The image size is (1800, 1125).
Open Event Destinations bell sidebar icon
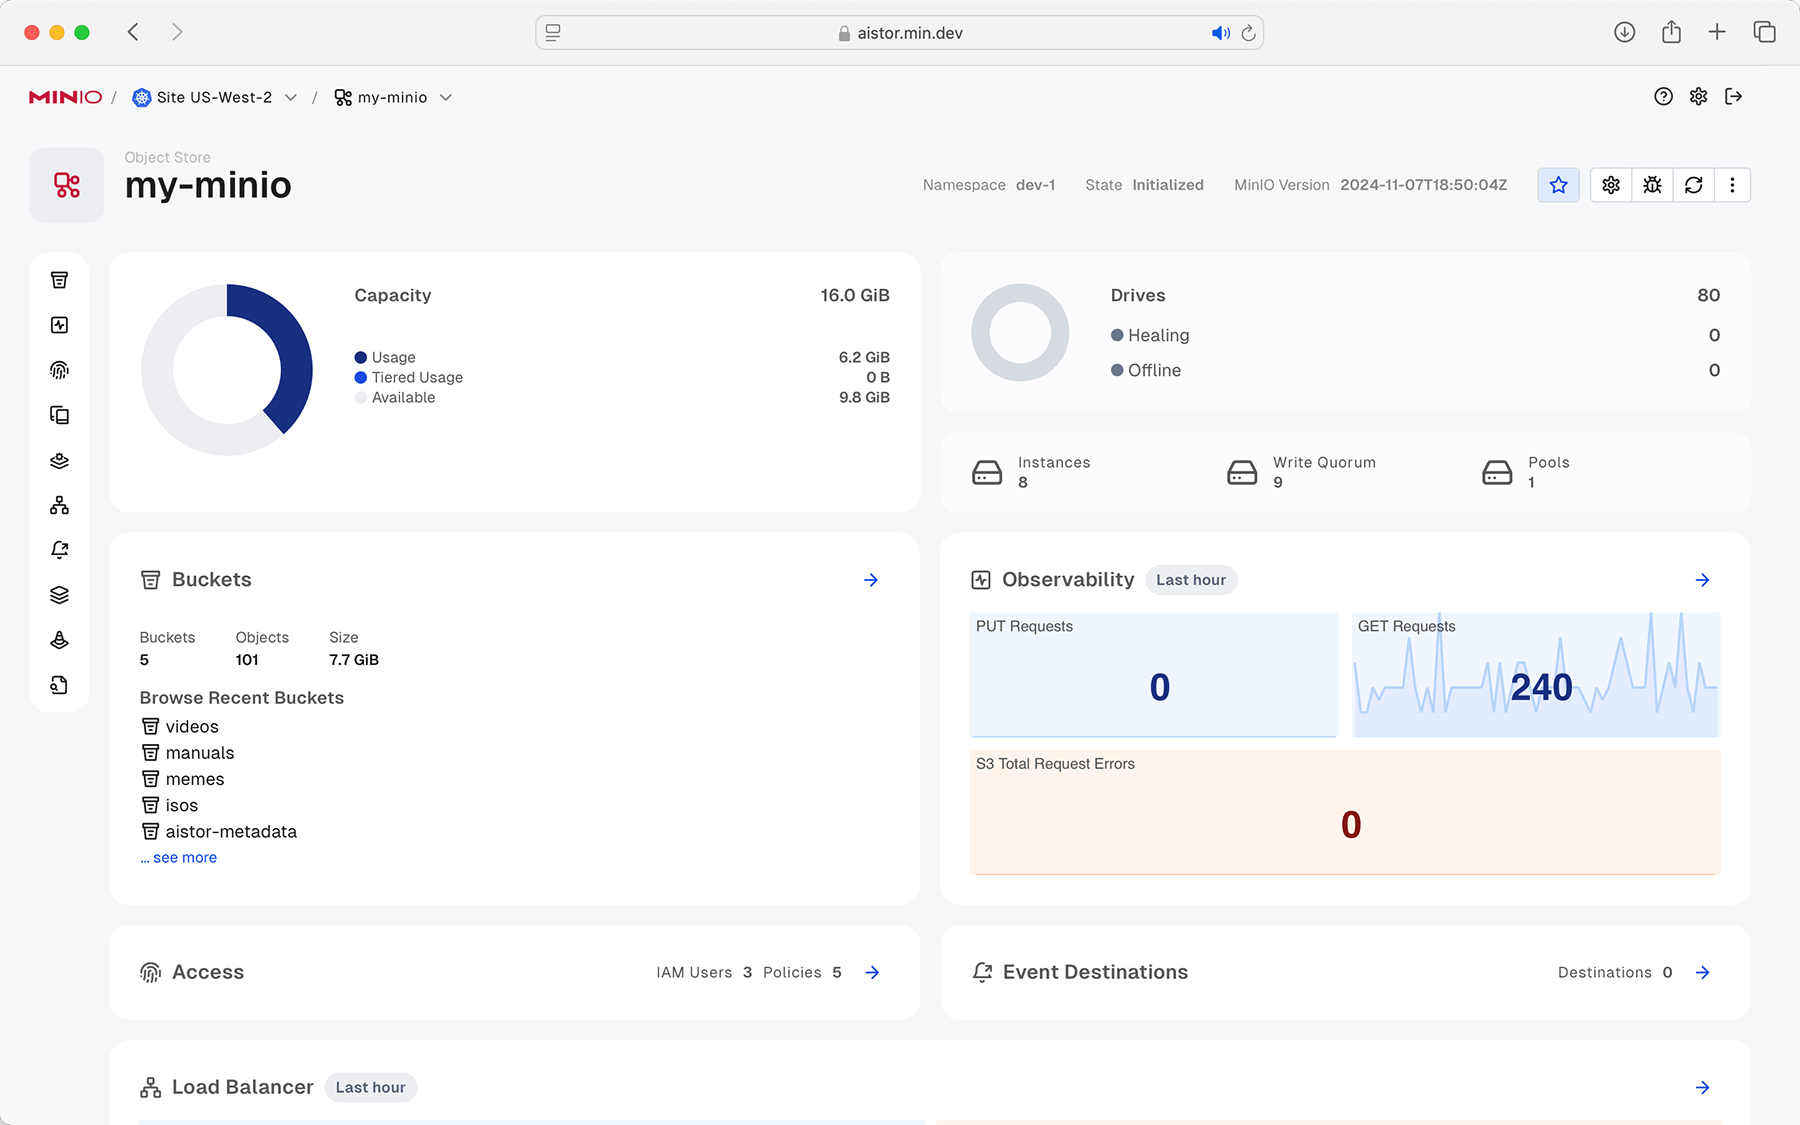coord(59,550)
